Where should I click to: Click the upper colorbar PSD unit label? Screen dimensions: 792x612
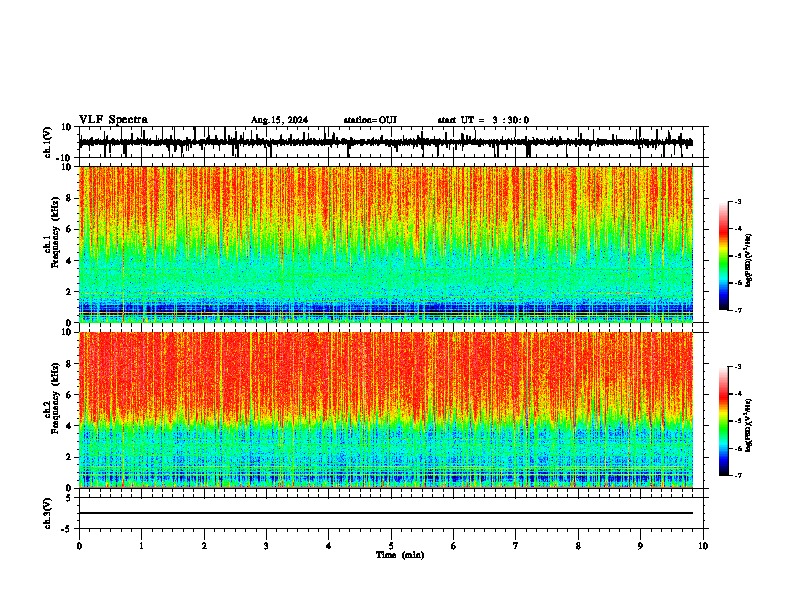[749, 261]
